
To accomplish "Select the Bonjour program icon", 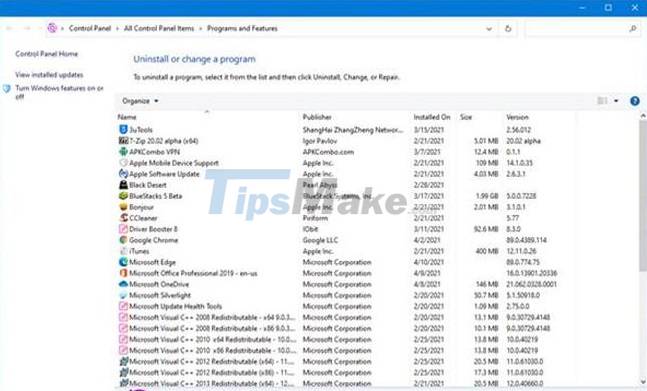I will click(x=123, y=207).
